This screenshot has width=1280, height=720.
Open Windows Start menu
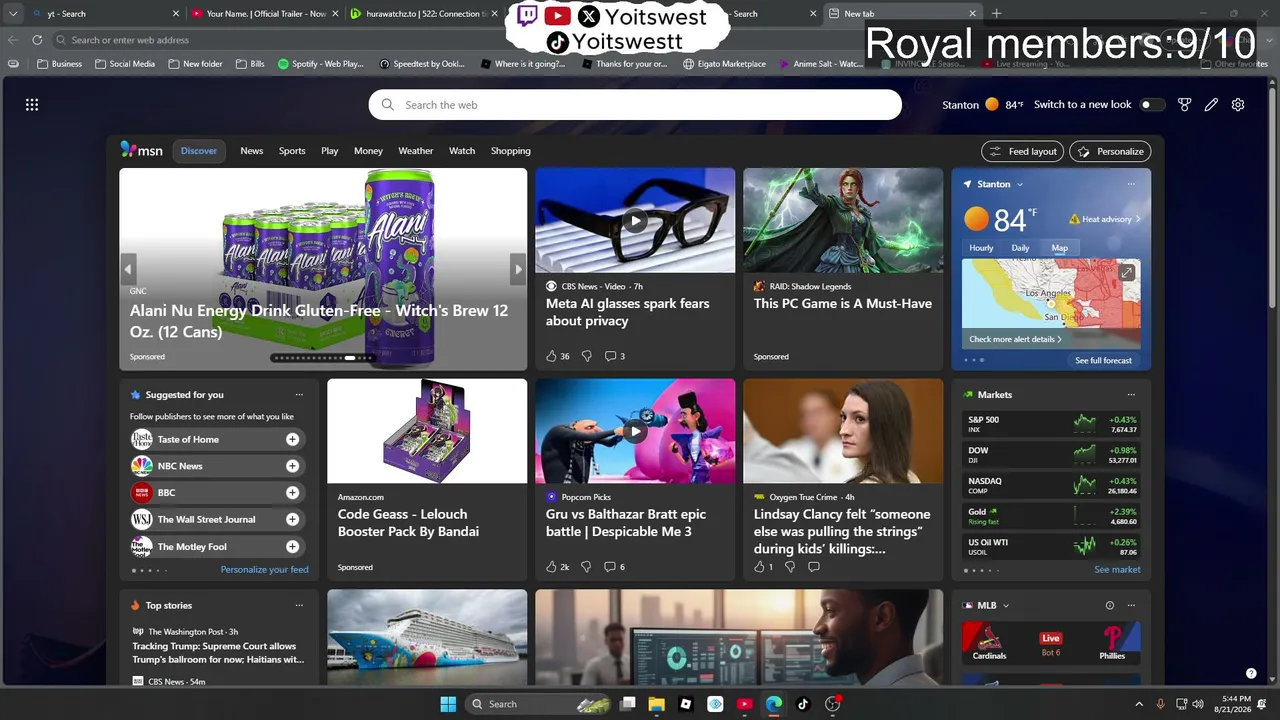point(448,704)
